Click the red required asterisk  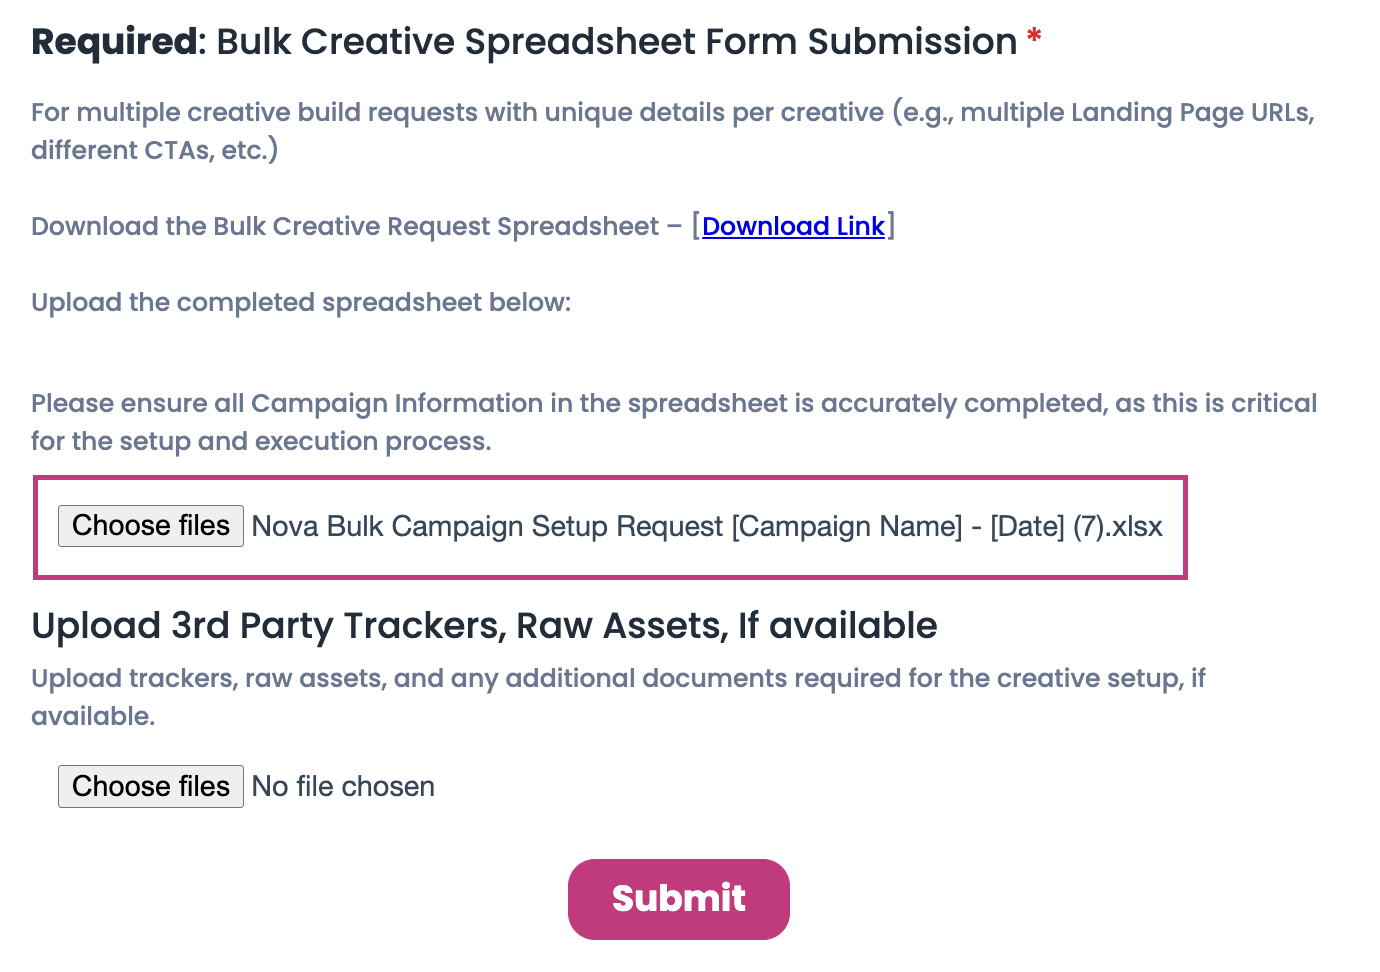[1034, 39]
